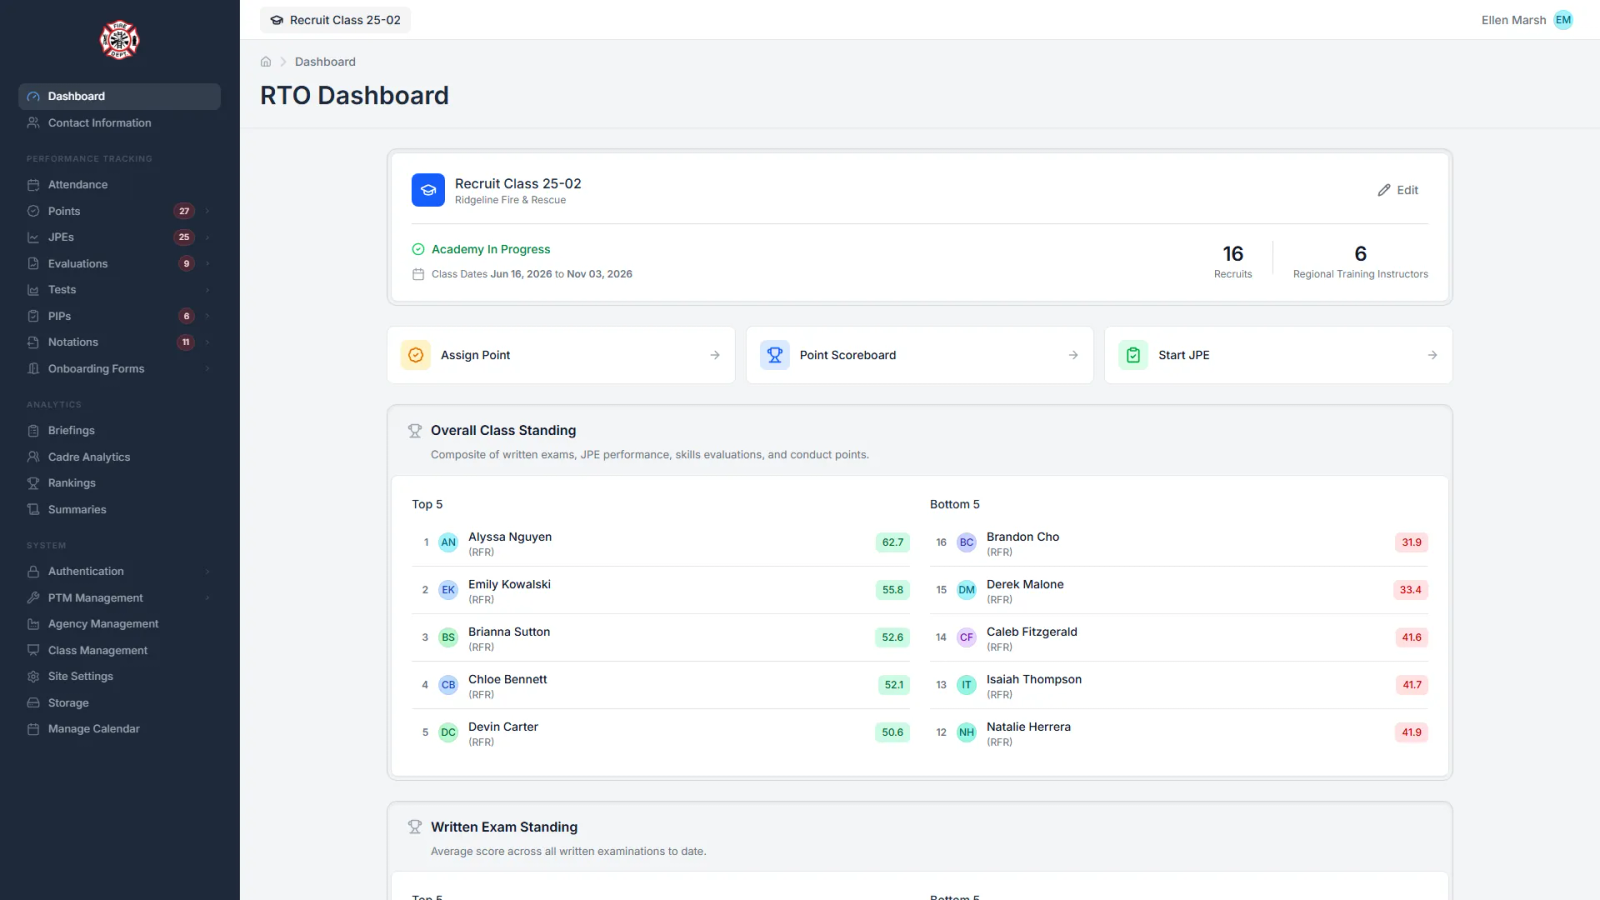The height and width of the screenshot is (900, 1600).
Task: Open the Start JPE card
Action: [x=1278, y=355]
